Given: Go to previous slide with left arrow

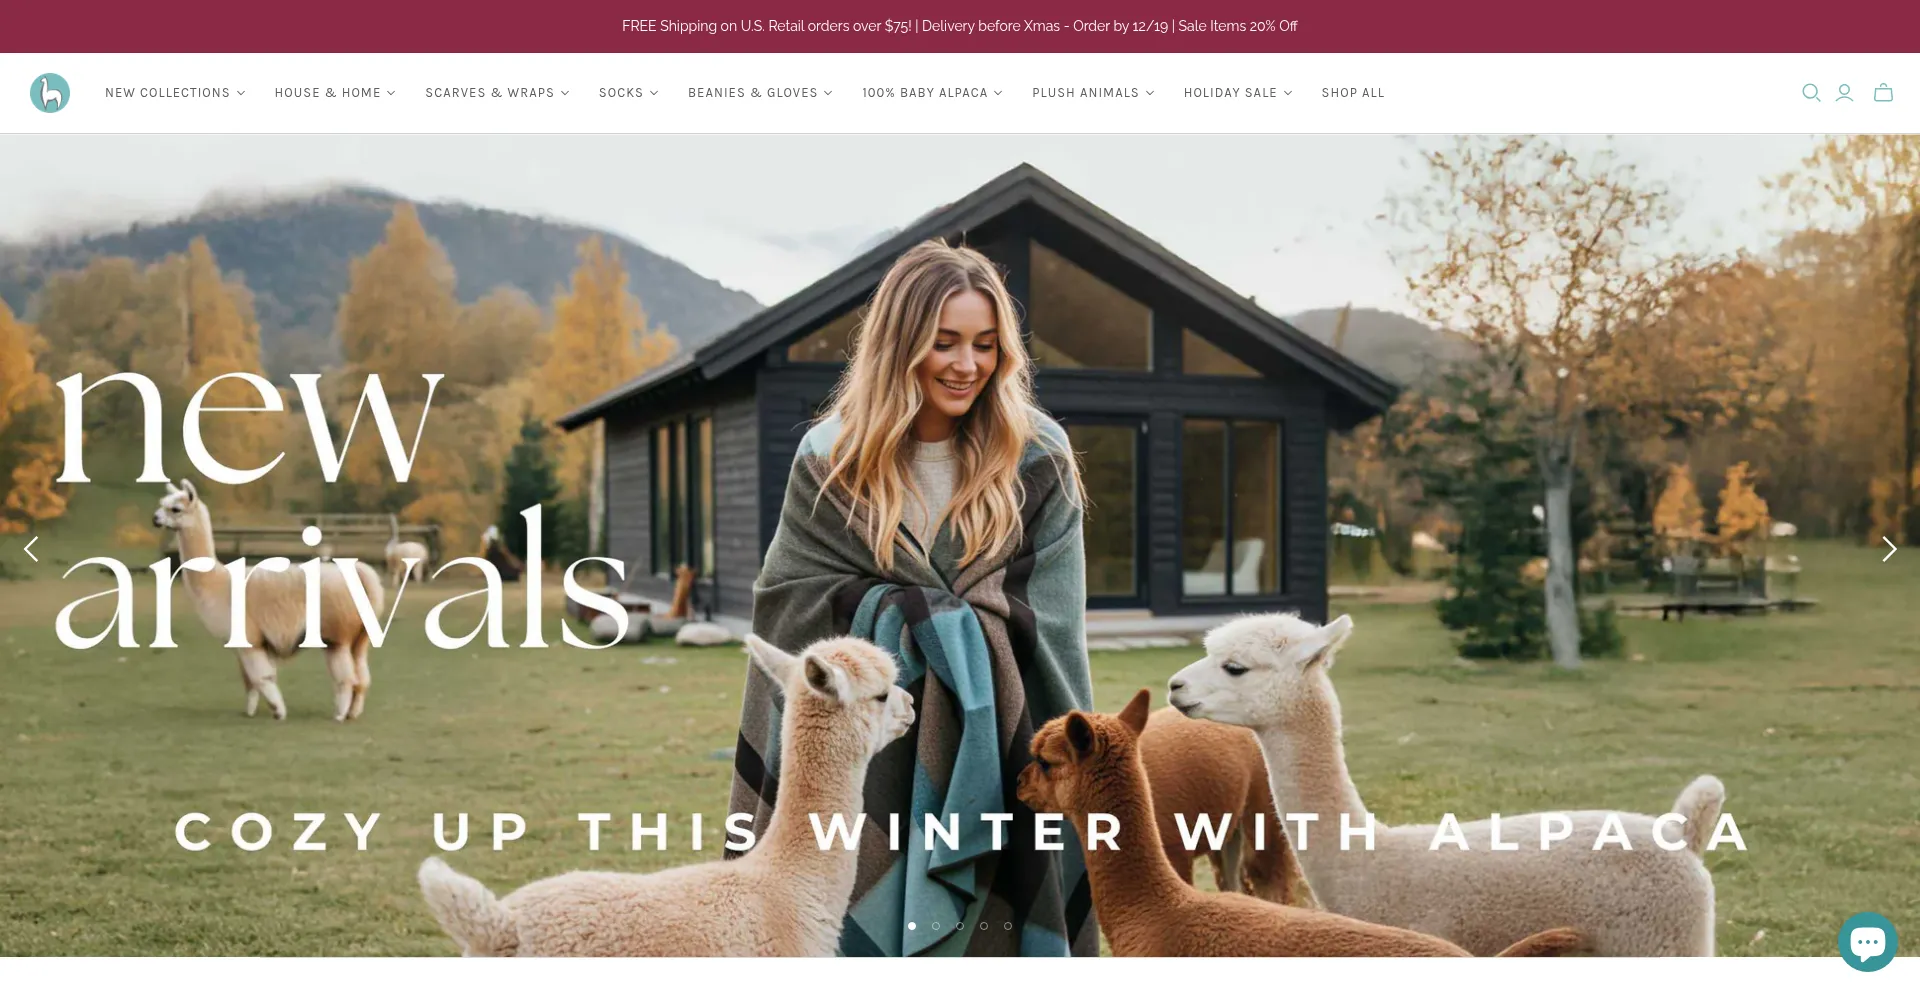Looking at the screenshot, I should click(x=31, y=549).
